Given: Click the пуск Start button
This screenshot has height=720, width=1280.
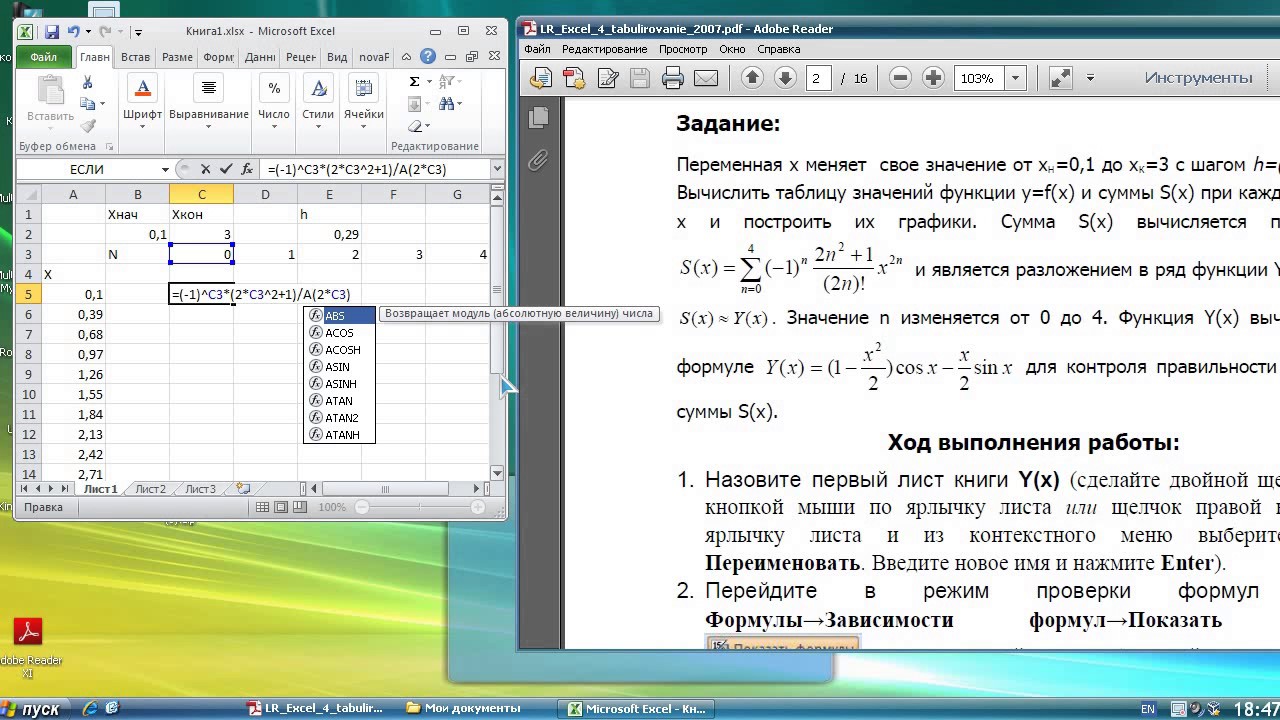Looking at the screenshot, I should (33, 709).
